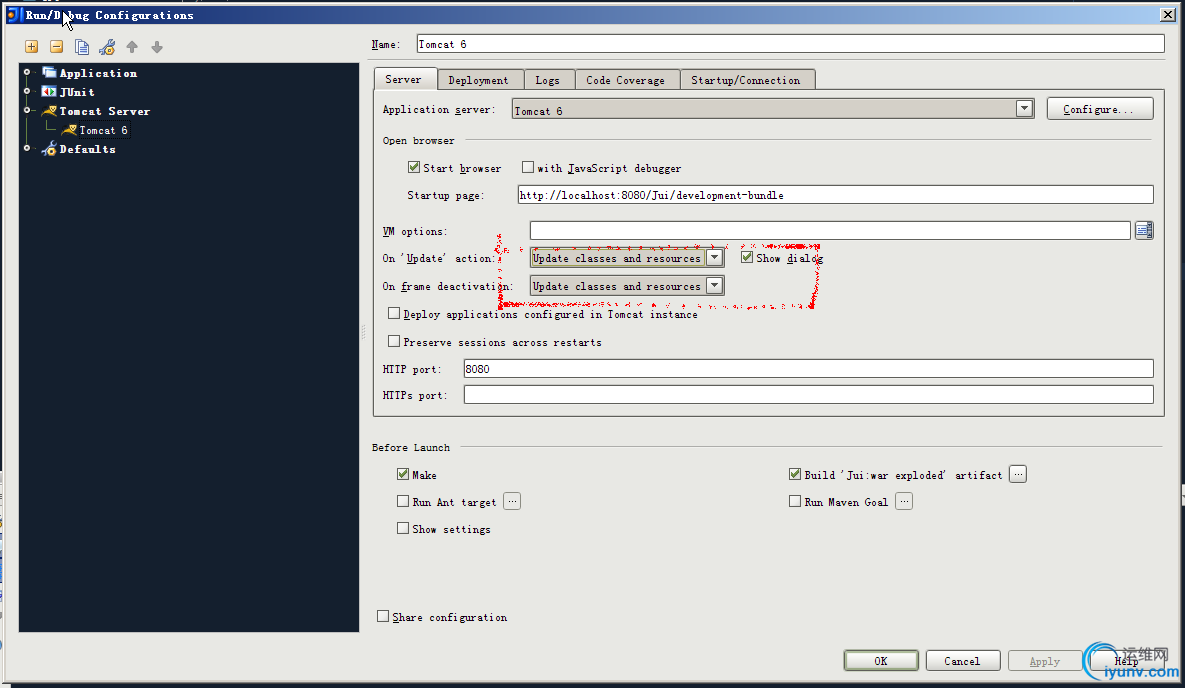Image resolution: width=1185 pixels, height=688 pixels.
Task: Click the Move Up arrow icon
Action: pos(132,47)
